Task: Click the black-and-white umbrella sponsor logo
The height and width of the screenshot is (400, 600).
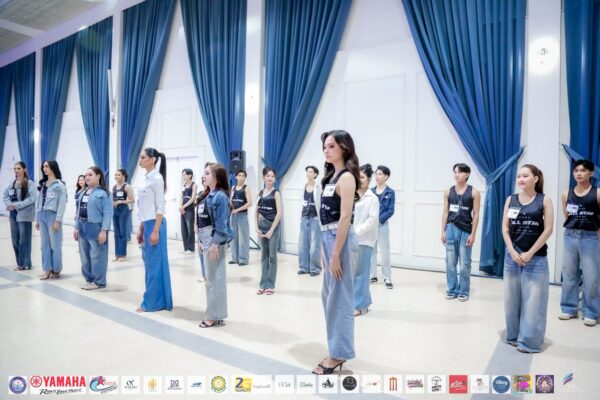Action: pyautogui.click(x=436, y=384)
